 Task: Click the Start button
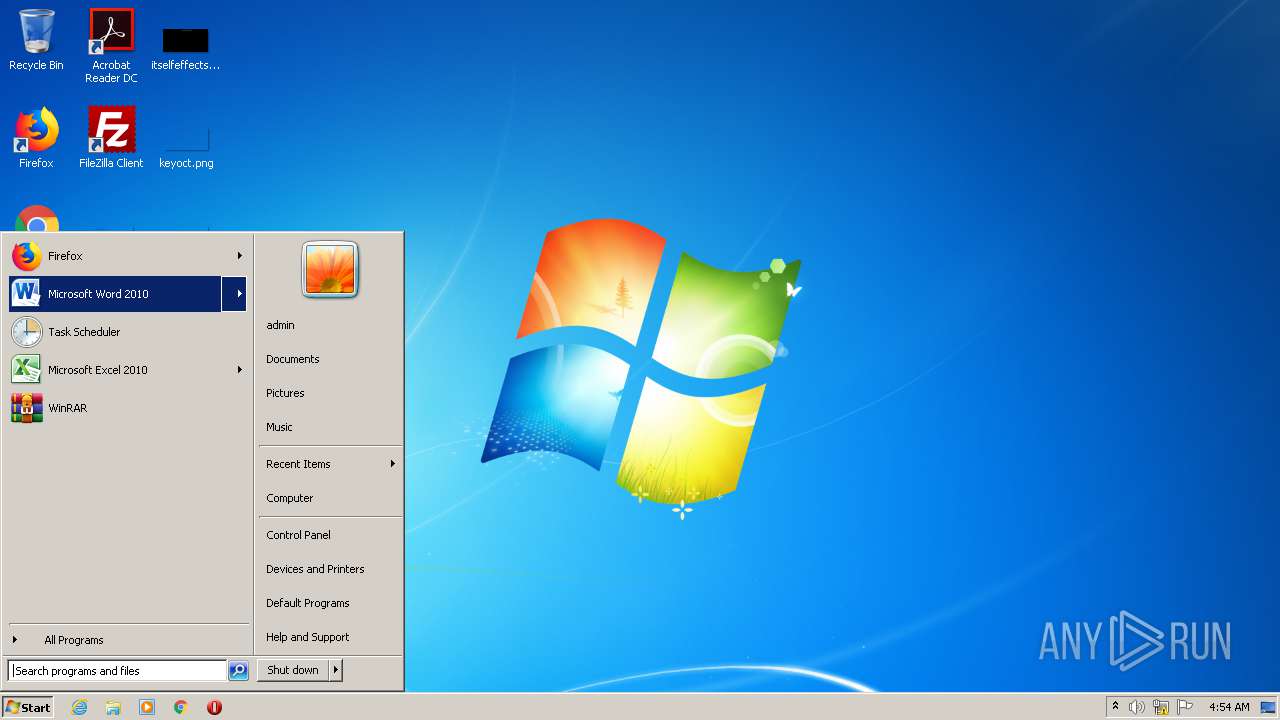28,707
